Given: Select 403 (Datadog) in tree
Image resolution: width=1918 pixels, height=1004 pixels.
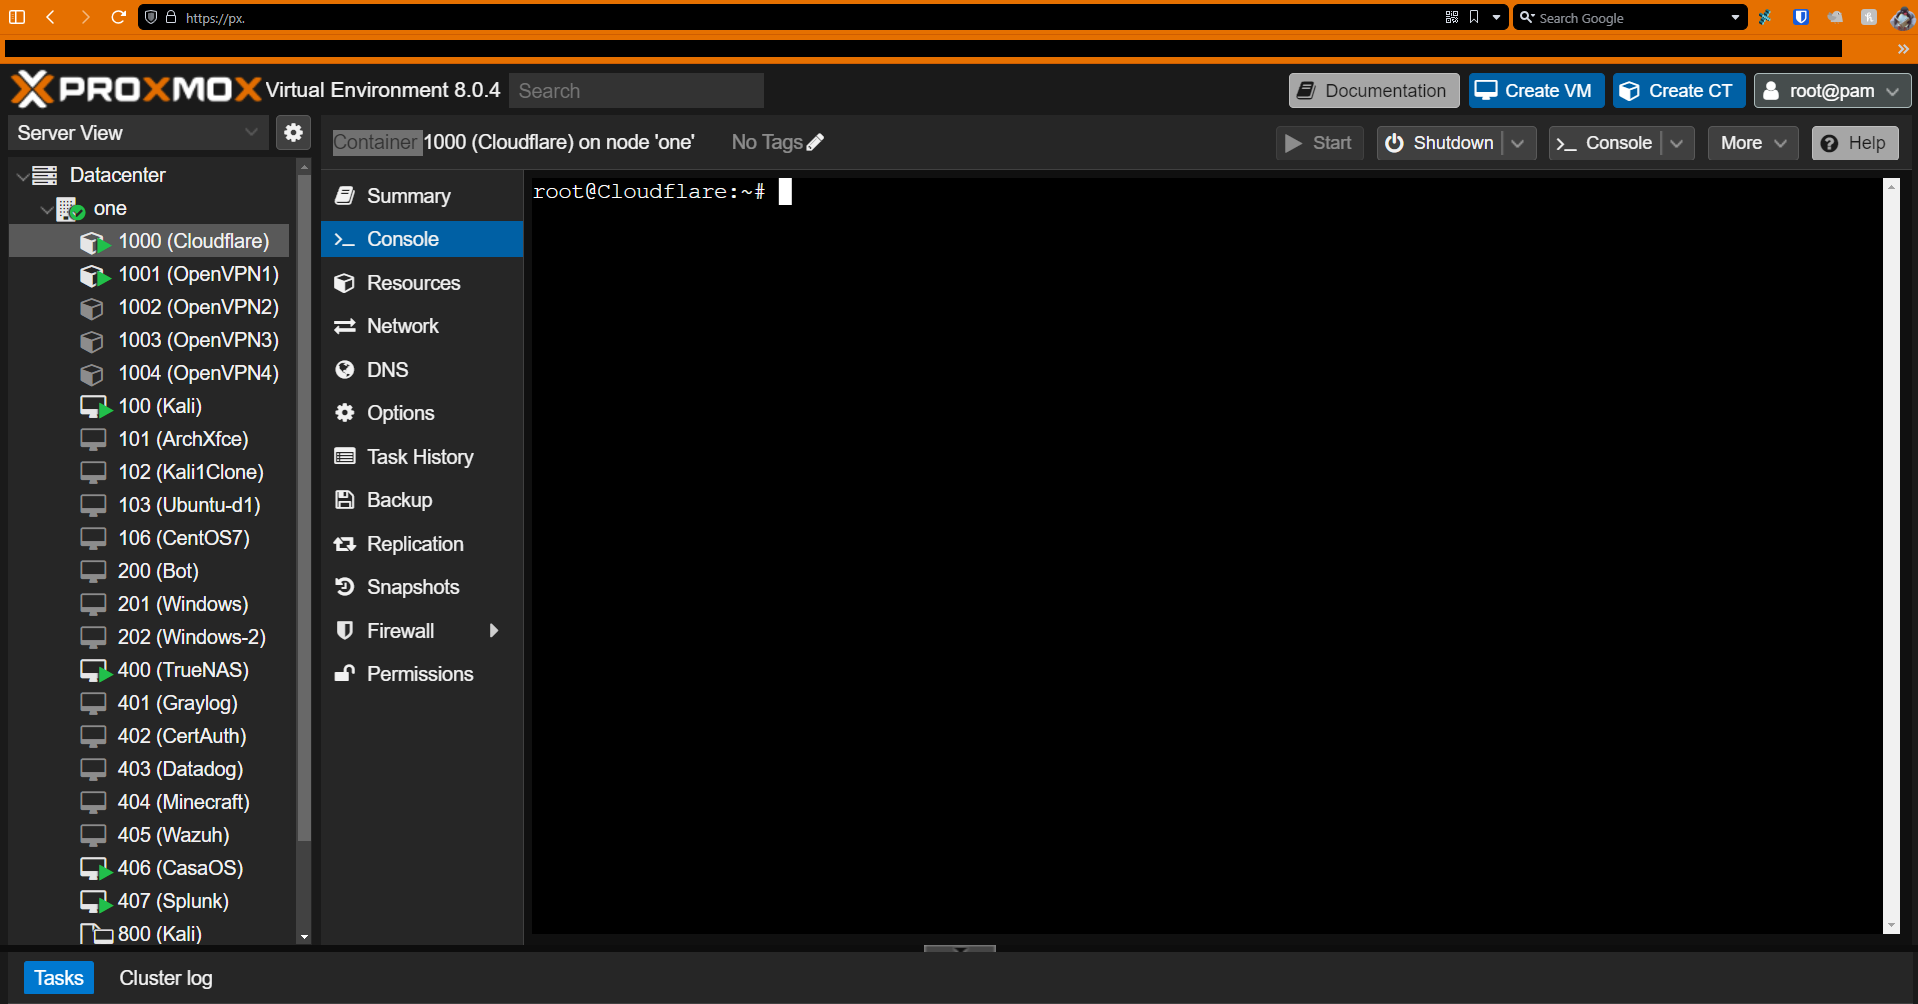Looking at the screenshot, I should tap(149, 769).
